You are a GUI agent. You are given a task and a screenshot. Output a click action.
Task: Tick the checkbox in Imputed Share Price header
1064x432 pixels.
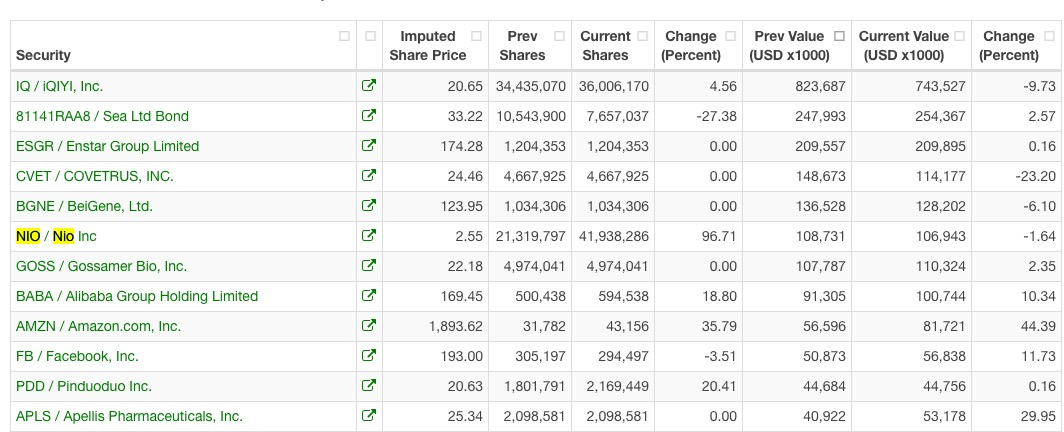pyautogui.click(x=476, y=36)
